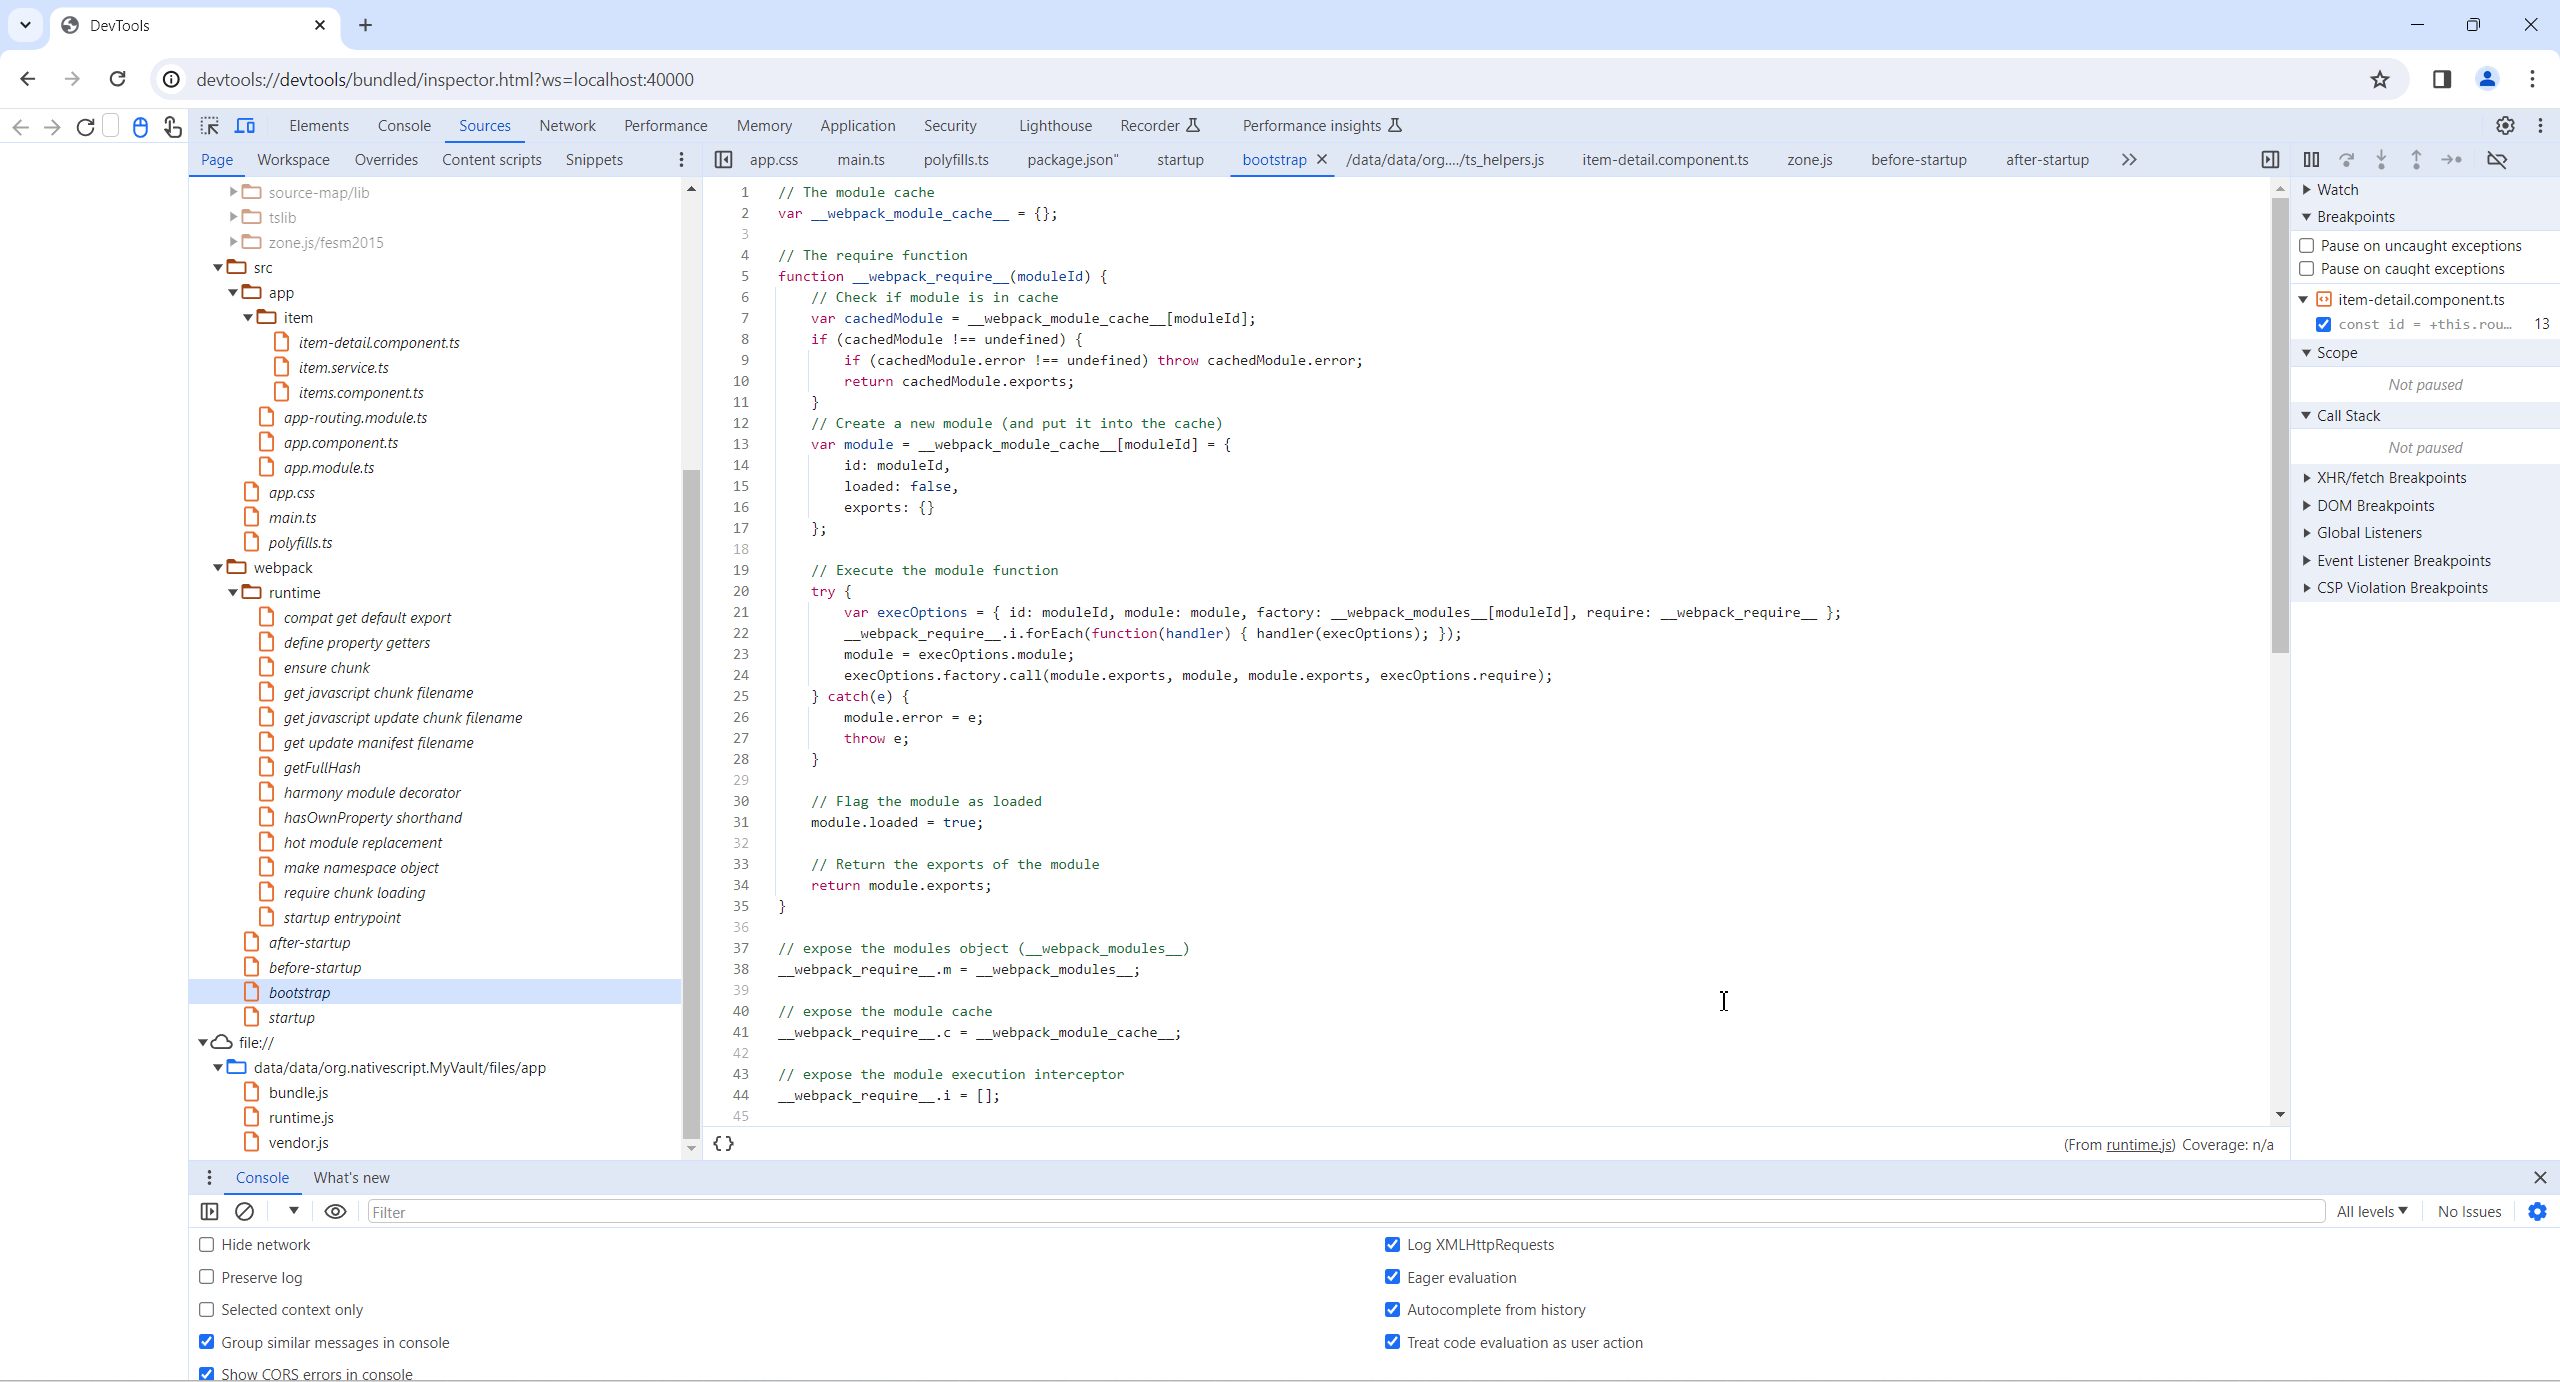The image size is (2560, 1382).
Task: Click the deactivate breakpoints icon
Action: (x=2497, y=160)
